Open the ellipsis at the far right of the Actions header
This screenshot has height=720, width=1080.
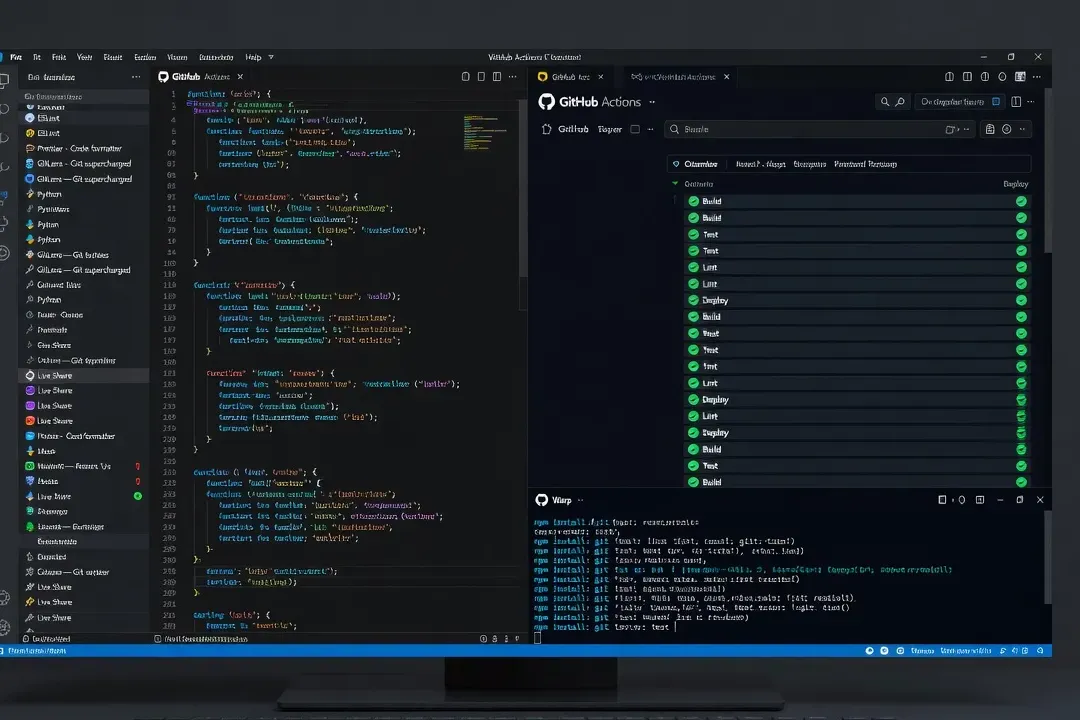coord(1030,102)
